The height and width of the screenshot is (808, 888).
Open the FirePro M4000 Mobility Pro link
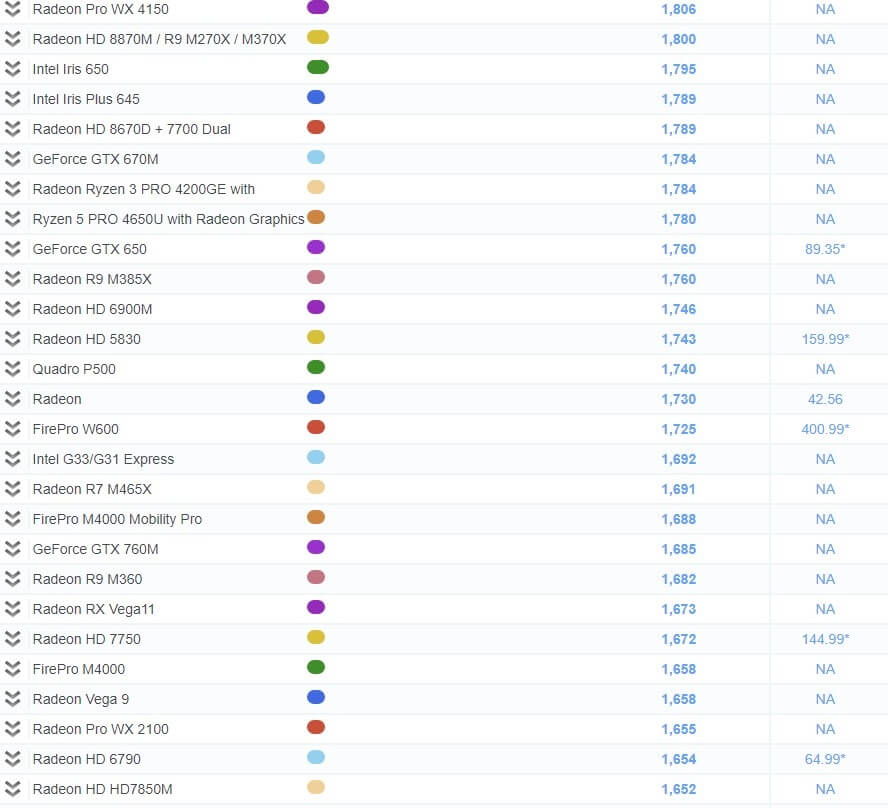(117, 519)
